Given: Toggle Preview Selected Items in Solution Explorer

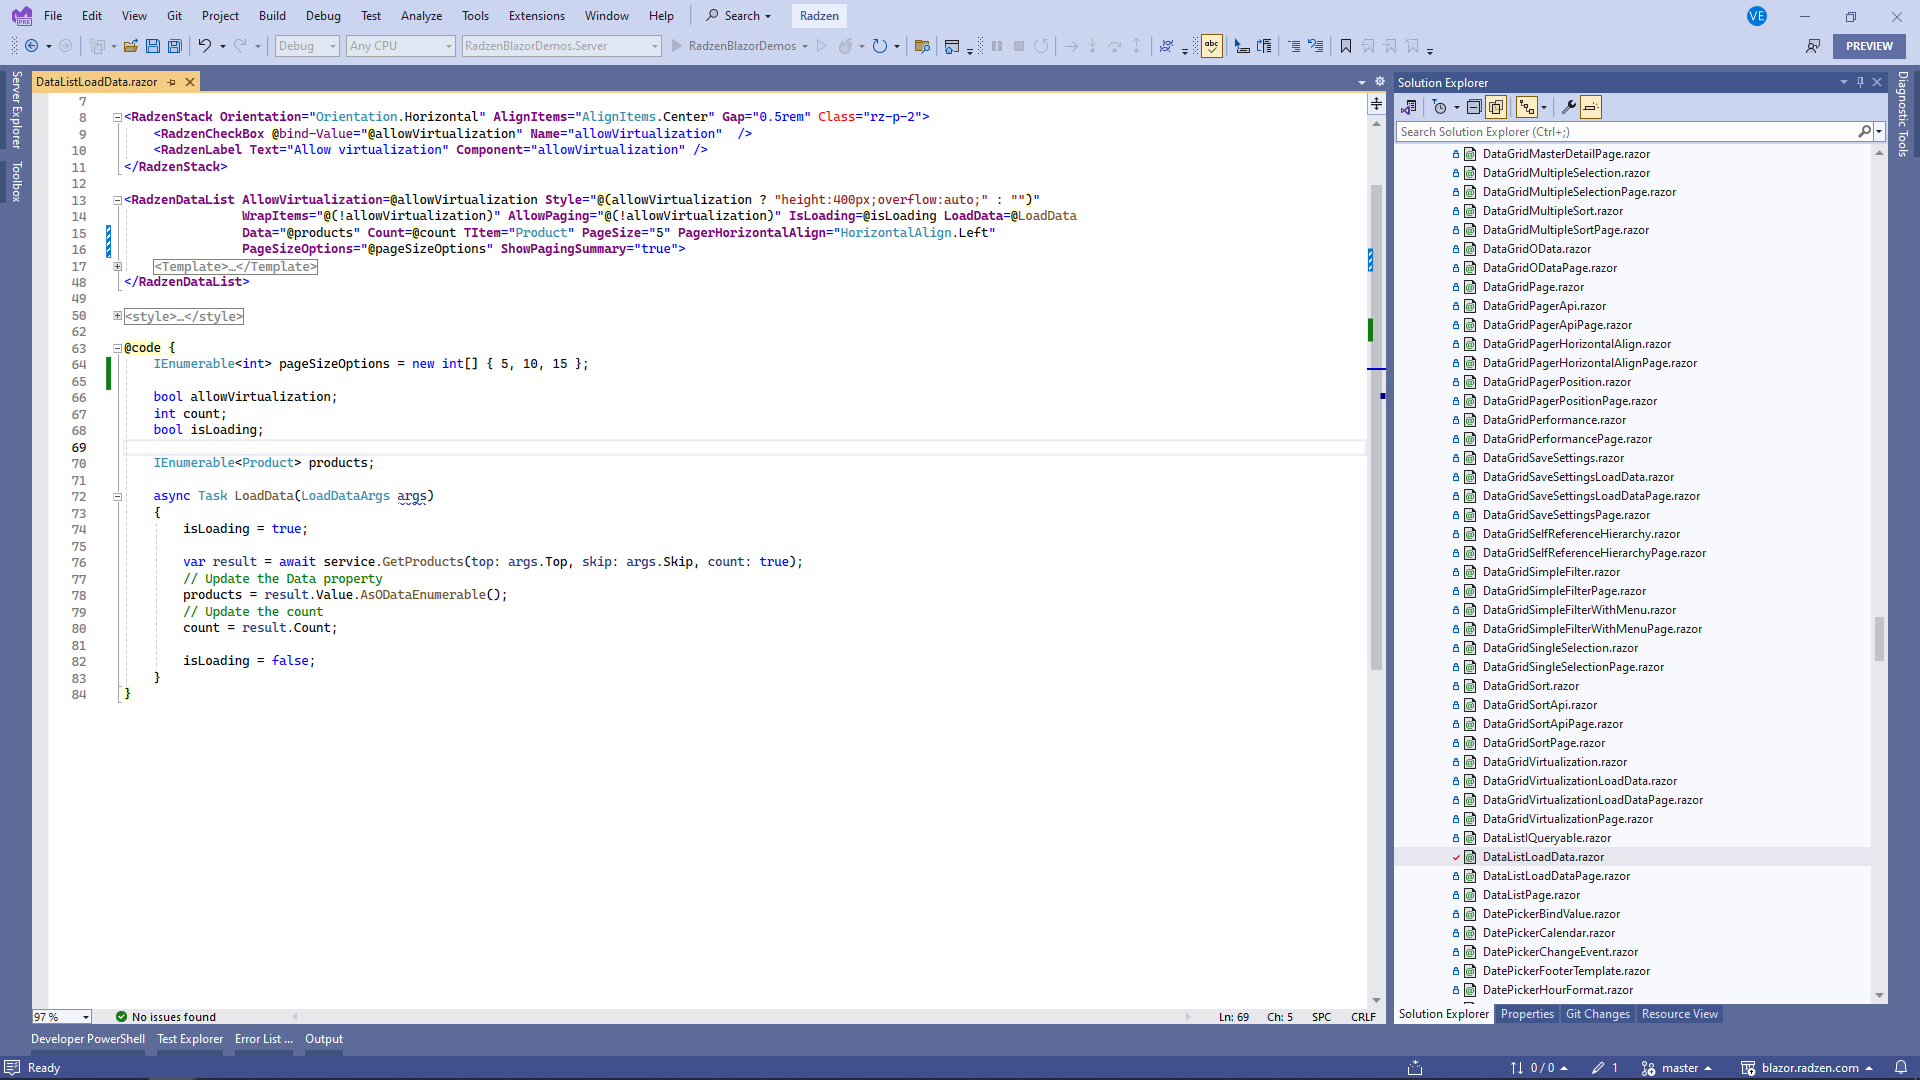Looking at the screenshot, I should pos(1591,107).
